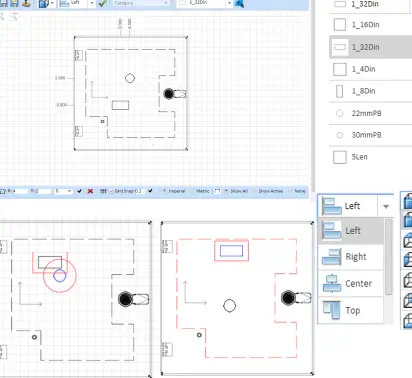Click the green checkmark icon in top toolbar
Viewport: 412px width, 378px height.
click(x=102, y=3)
